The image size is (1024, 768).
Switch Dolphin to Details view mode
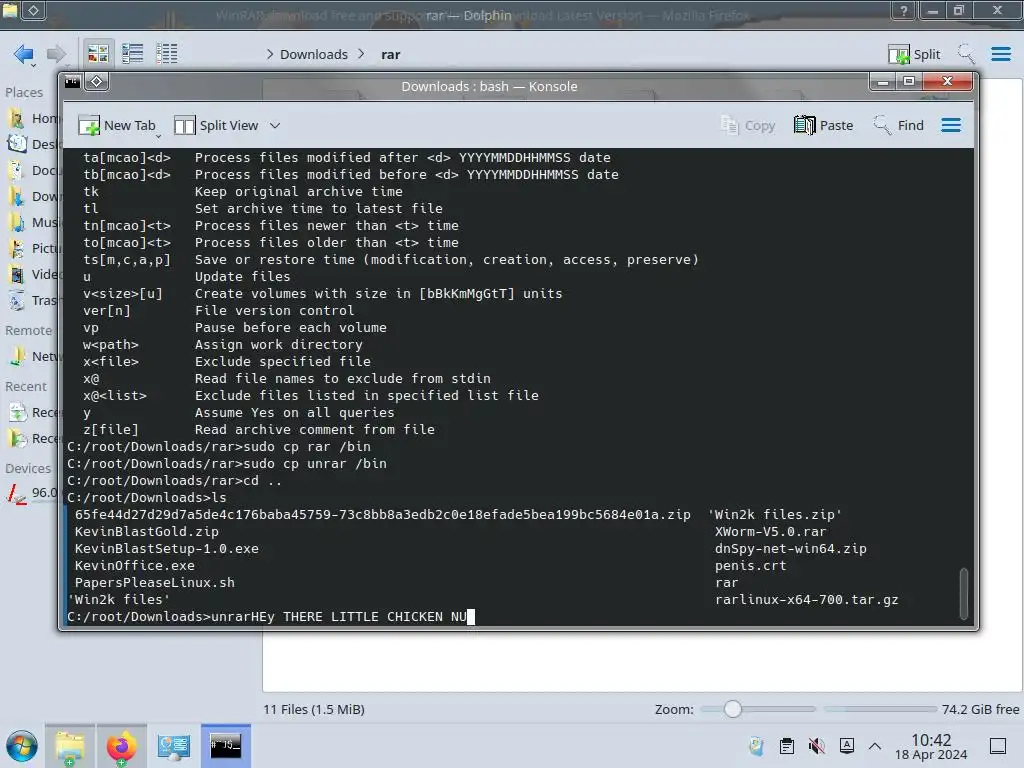tap(167, 54)
